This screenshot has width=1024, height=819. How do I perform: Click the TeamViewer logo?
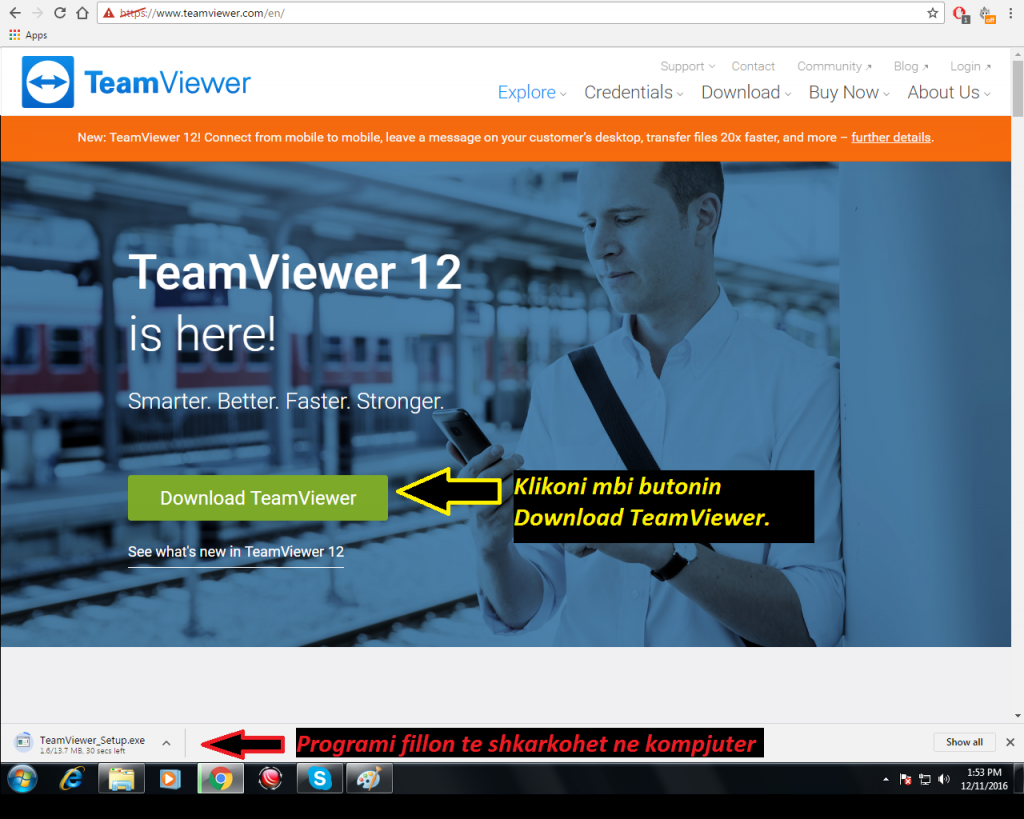tap(136, 82)
